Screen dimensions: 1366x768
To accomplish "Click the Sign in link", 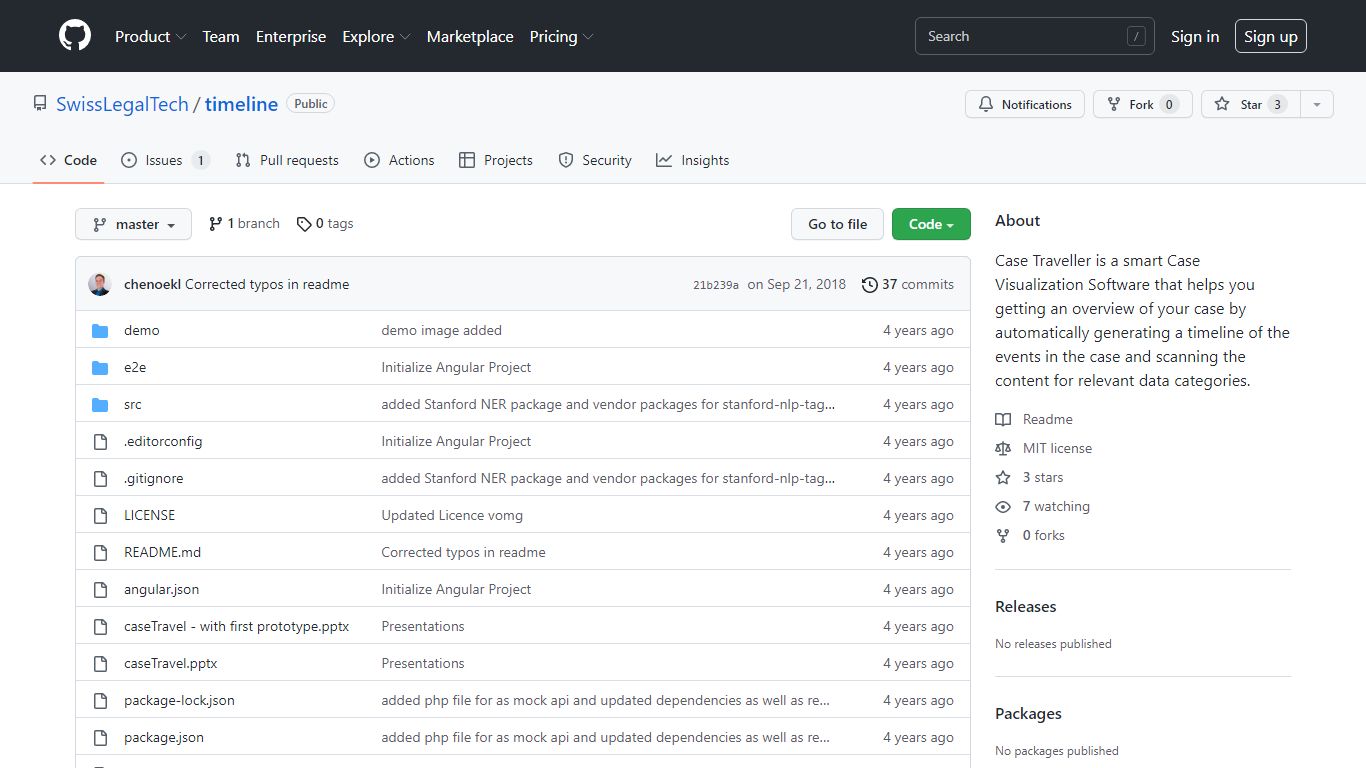I will pyautogui.click(x=1195, y=36).
